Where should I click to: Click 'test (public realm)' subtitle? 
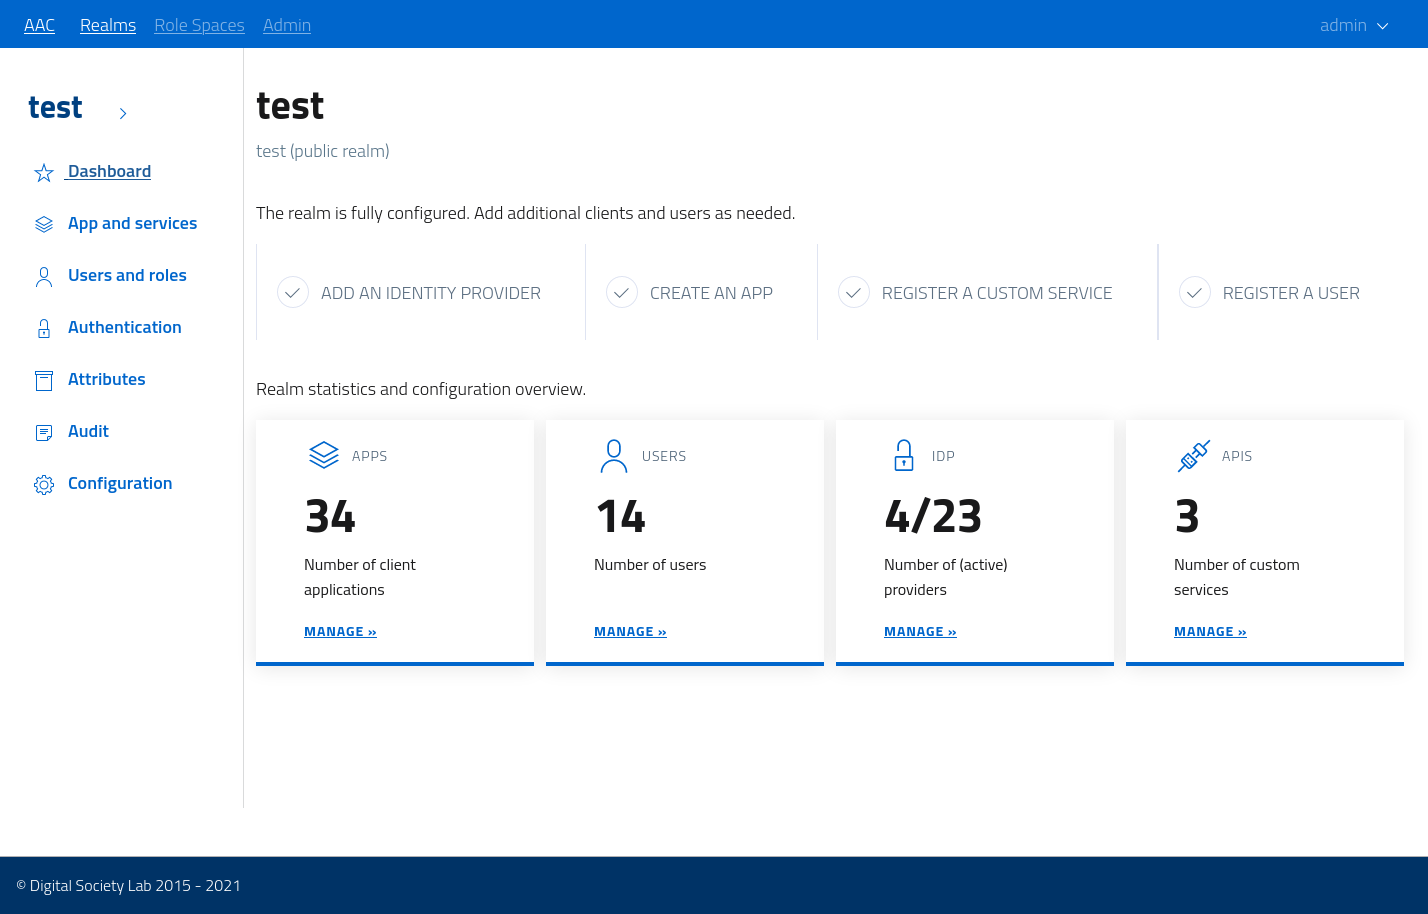coord(323,151)
